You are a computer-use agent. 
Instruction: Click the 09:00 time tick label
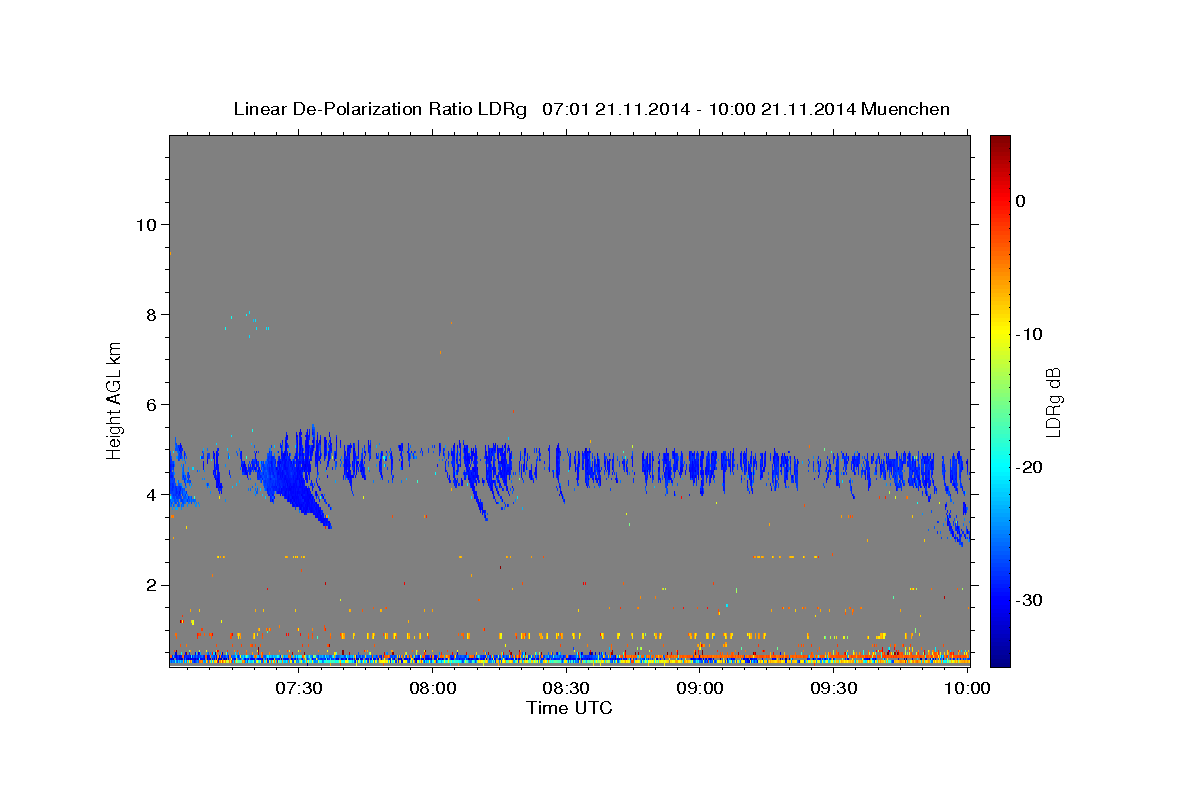[700, 688]
